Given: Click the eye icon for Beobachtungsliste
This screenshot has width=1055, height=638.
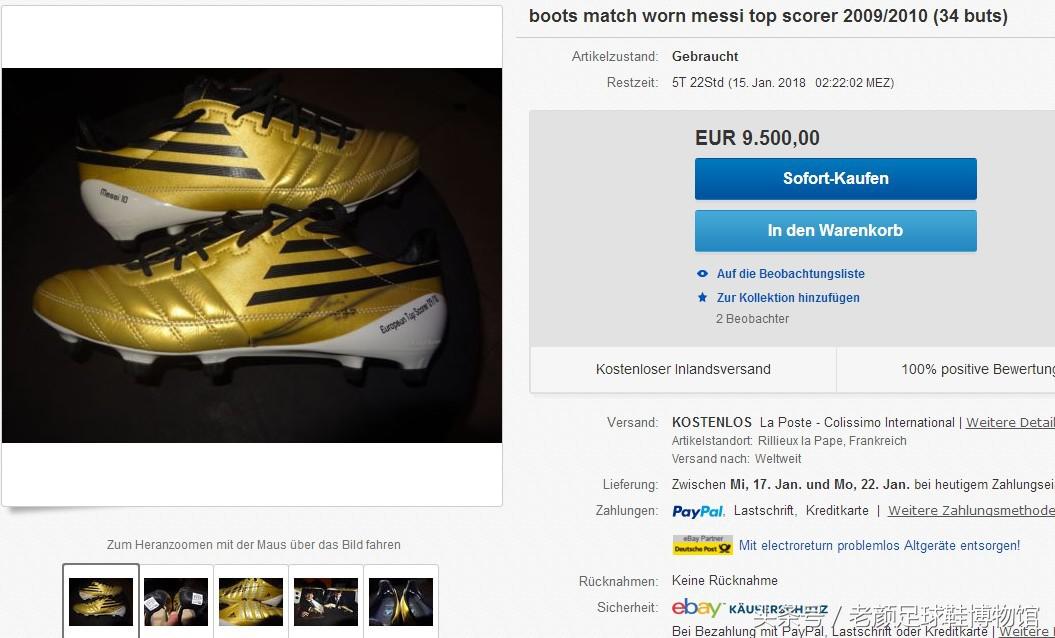Looking at the screenshot, I should point(702,274).
